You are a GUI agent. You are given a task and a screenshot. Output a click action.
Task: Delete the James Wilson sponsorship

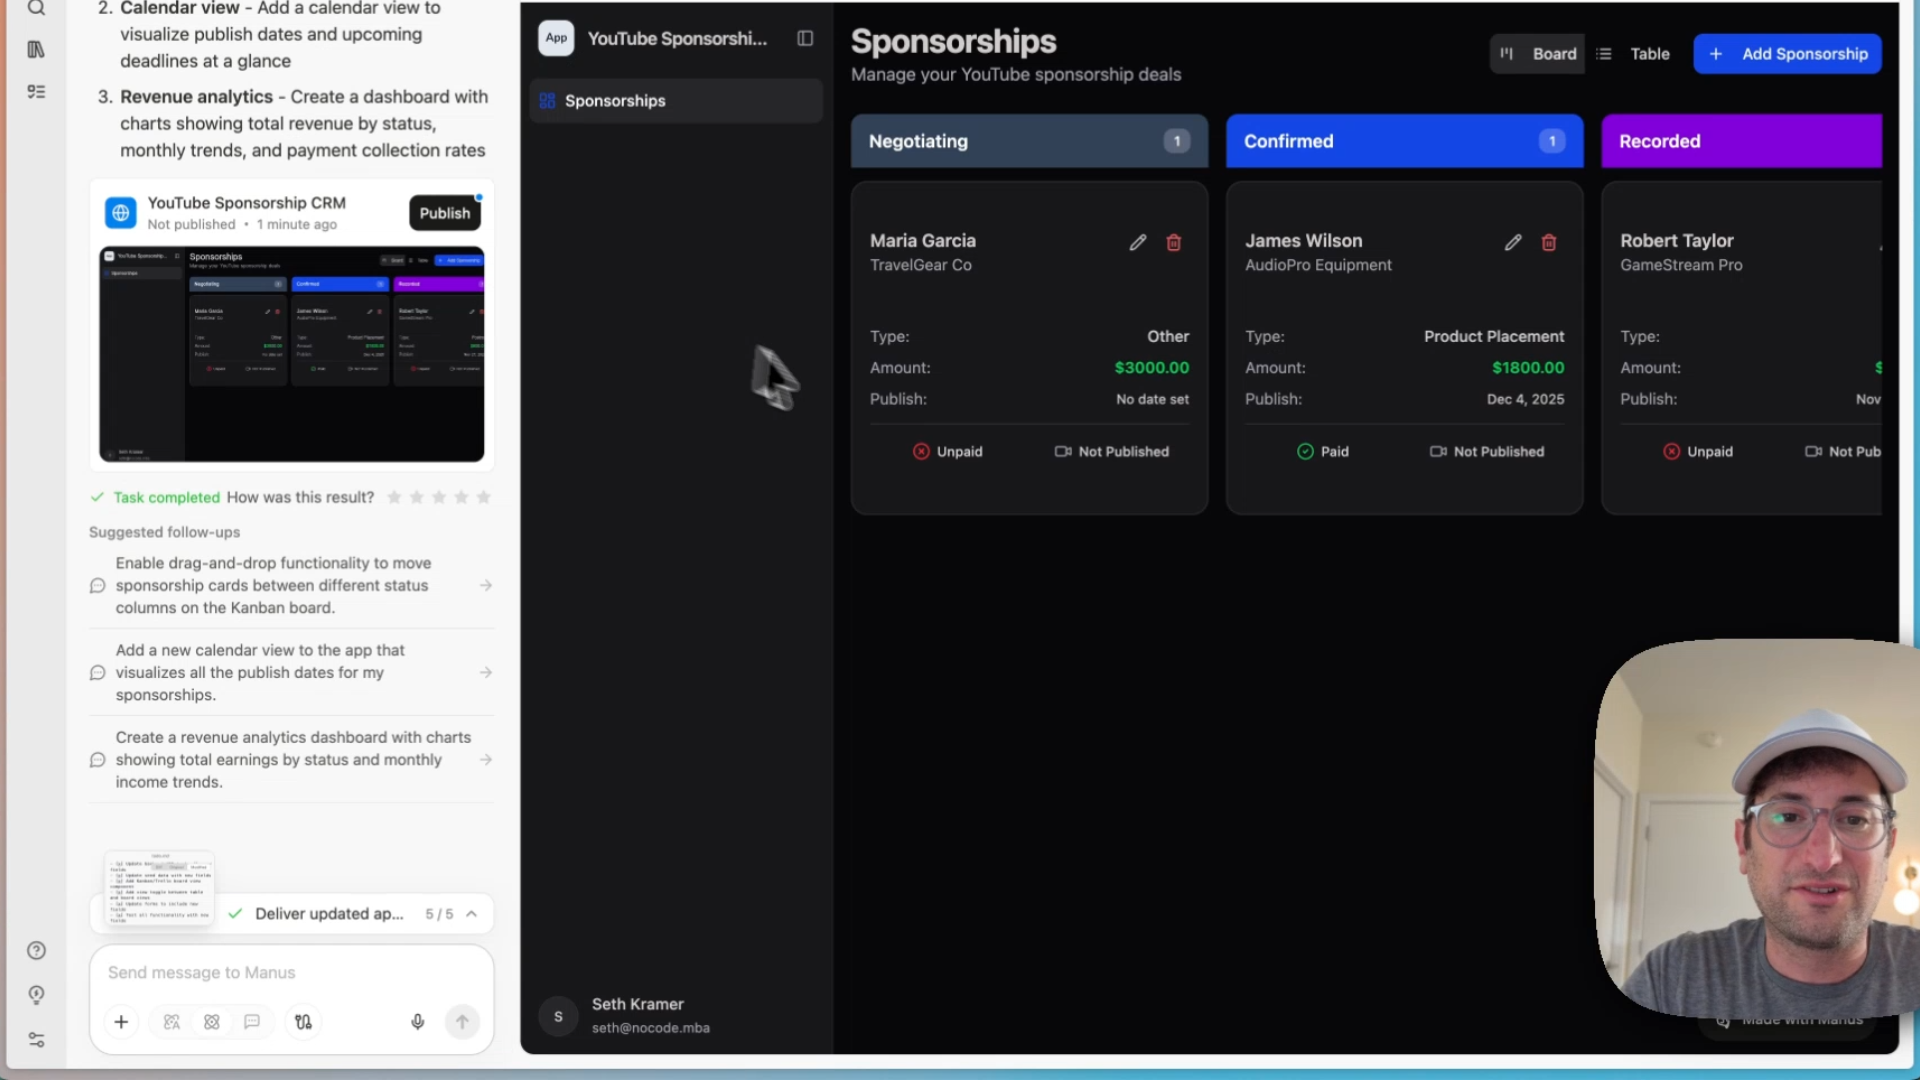pyautogui.click(x=1549, y=243)
